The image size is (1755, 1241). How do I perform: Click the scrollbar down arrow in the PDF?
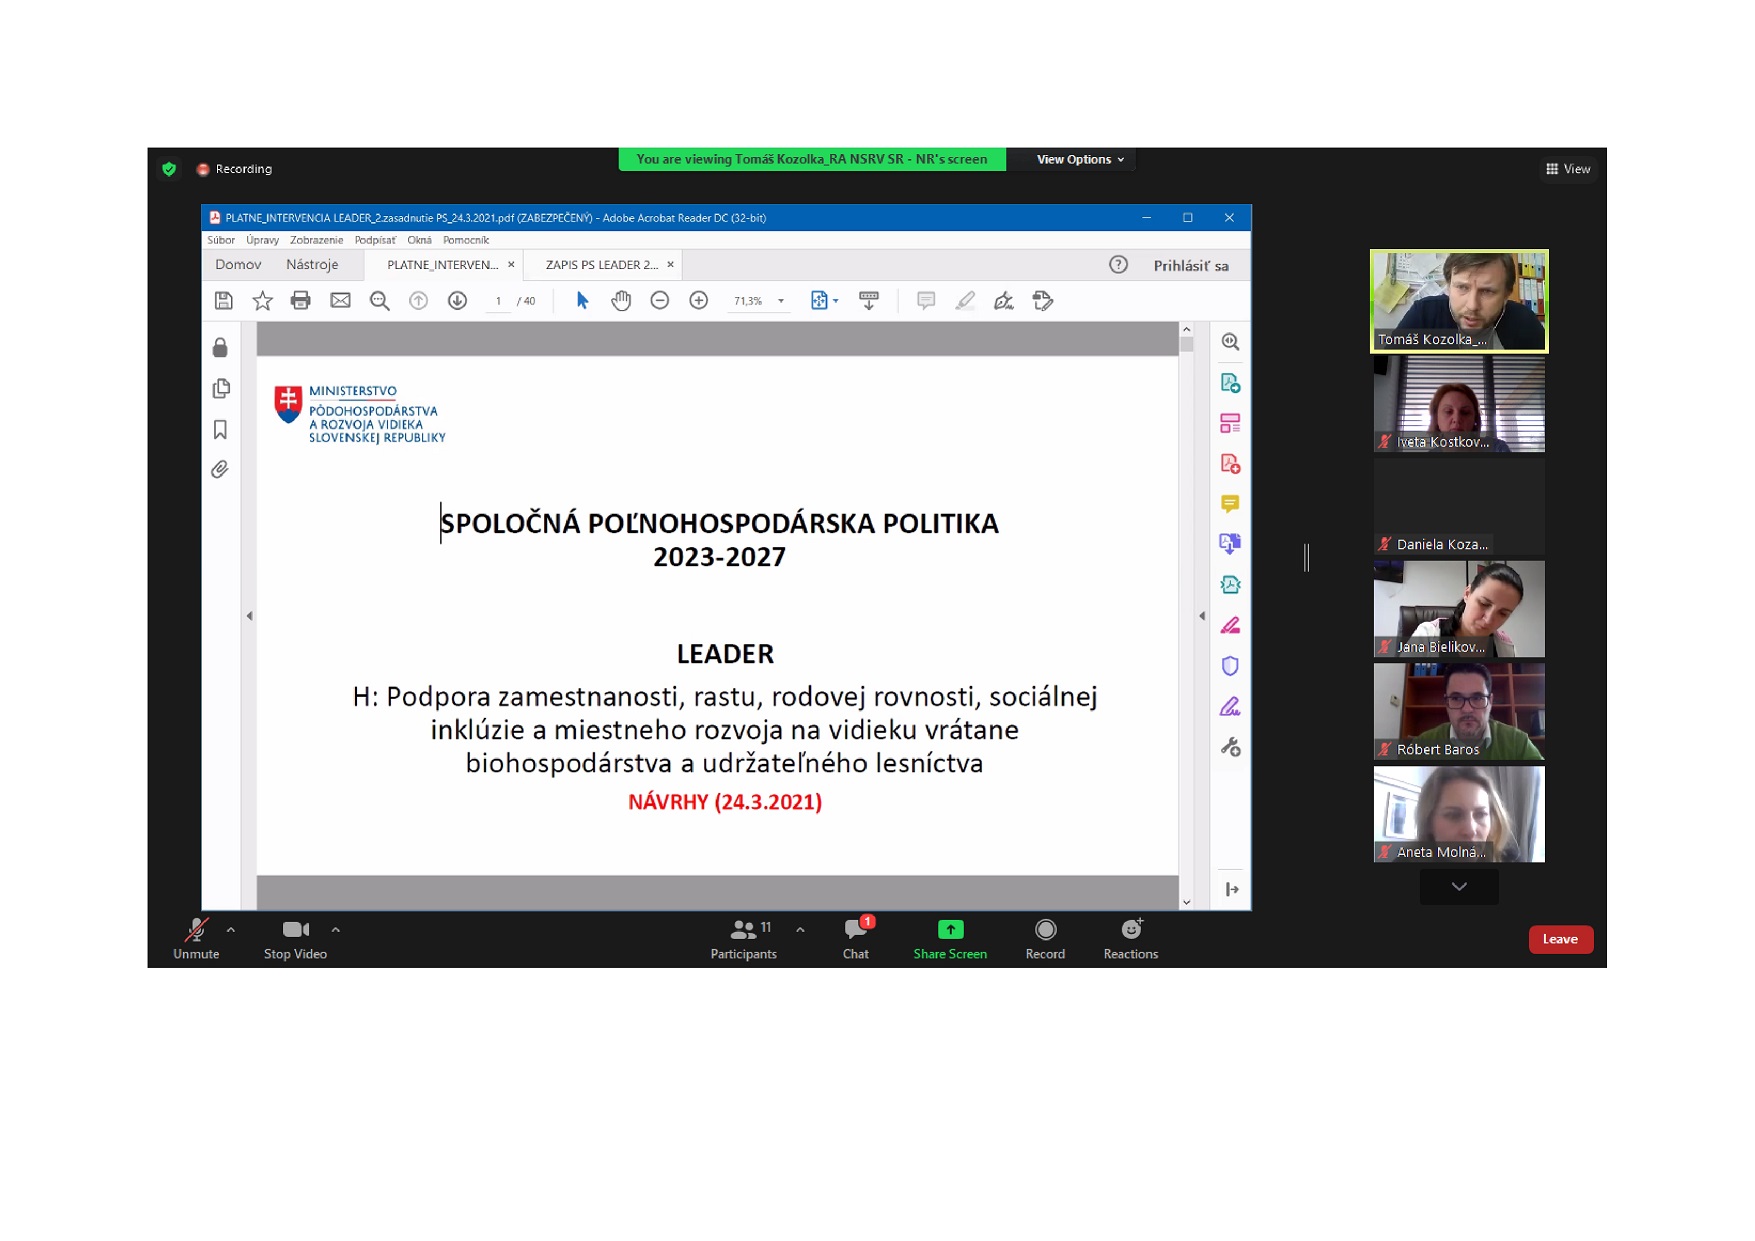1187,902
